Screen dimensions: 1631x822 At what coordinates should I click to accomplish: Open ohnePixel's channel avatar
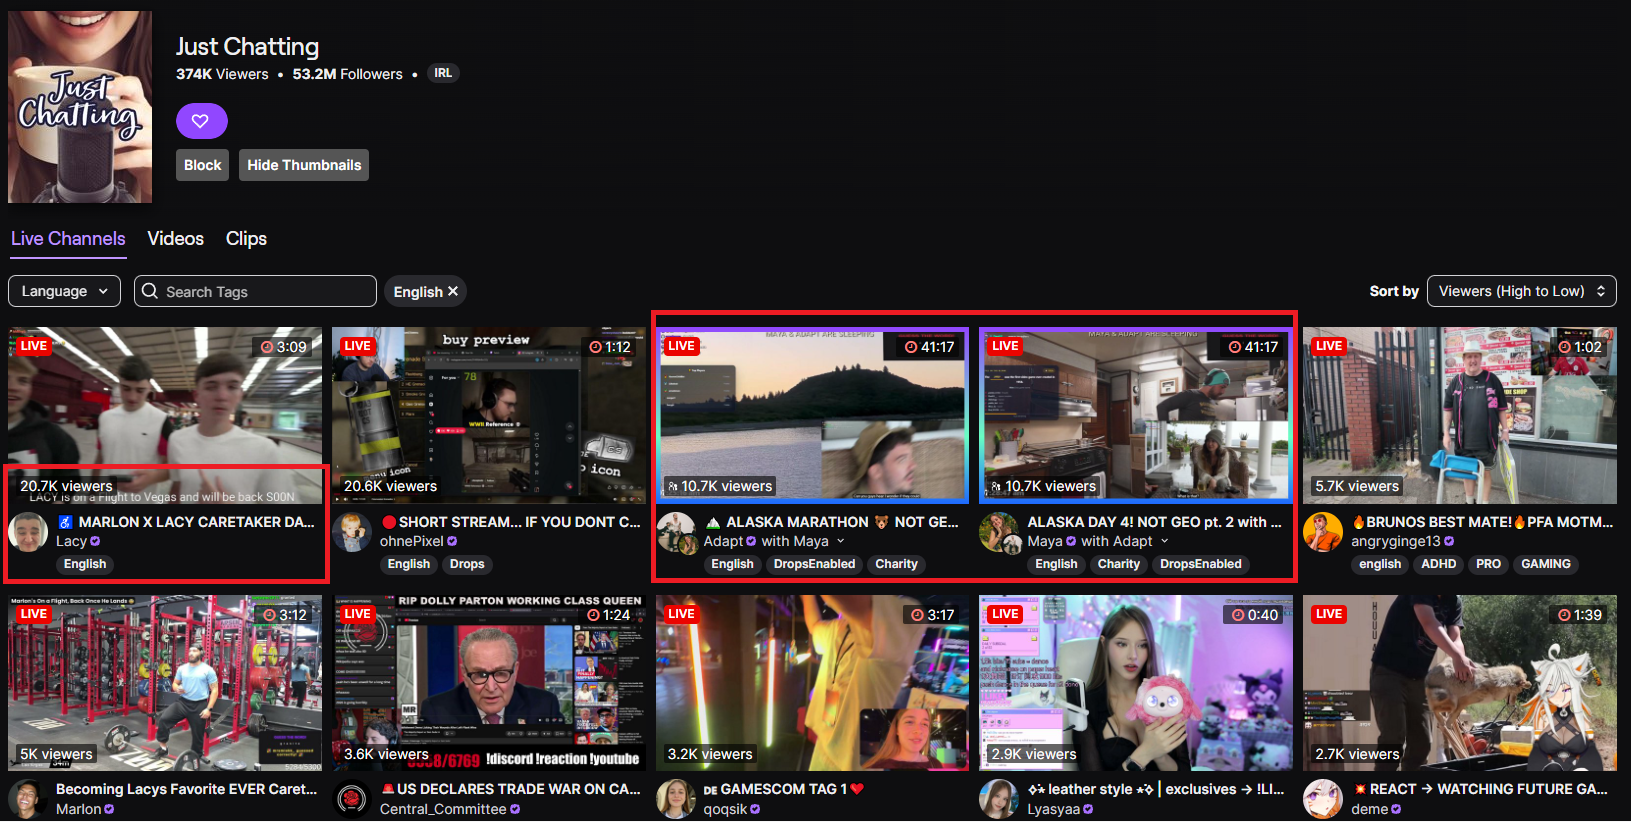[x=352, y=532]
